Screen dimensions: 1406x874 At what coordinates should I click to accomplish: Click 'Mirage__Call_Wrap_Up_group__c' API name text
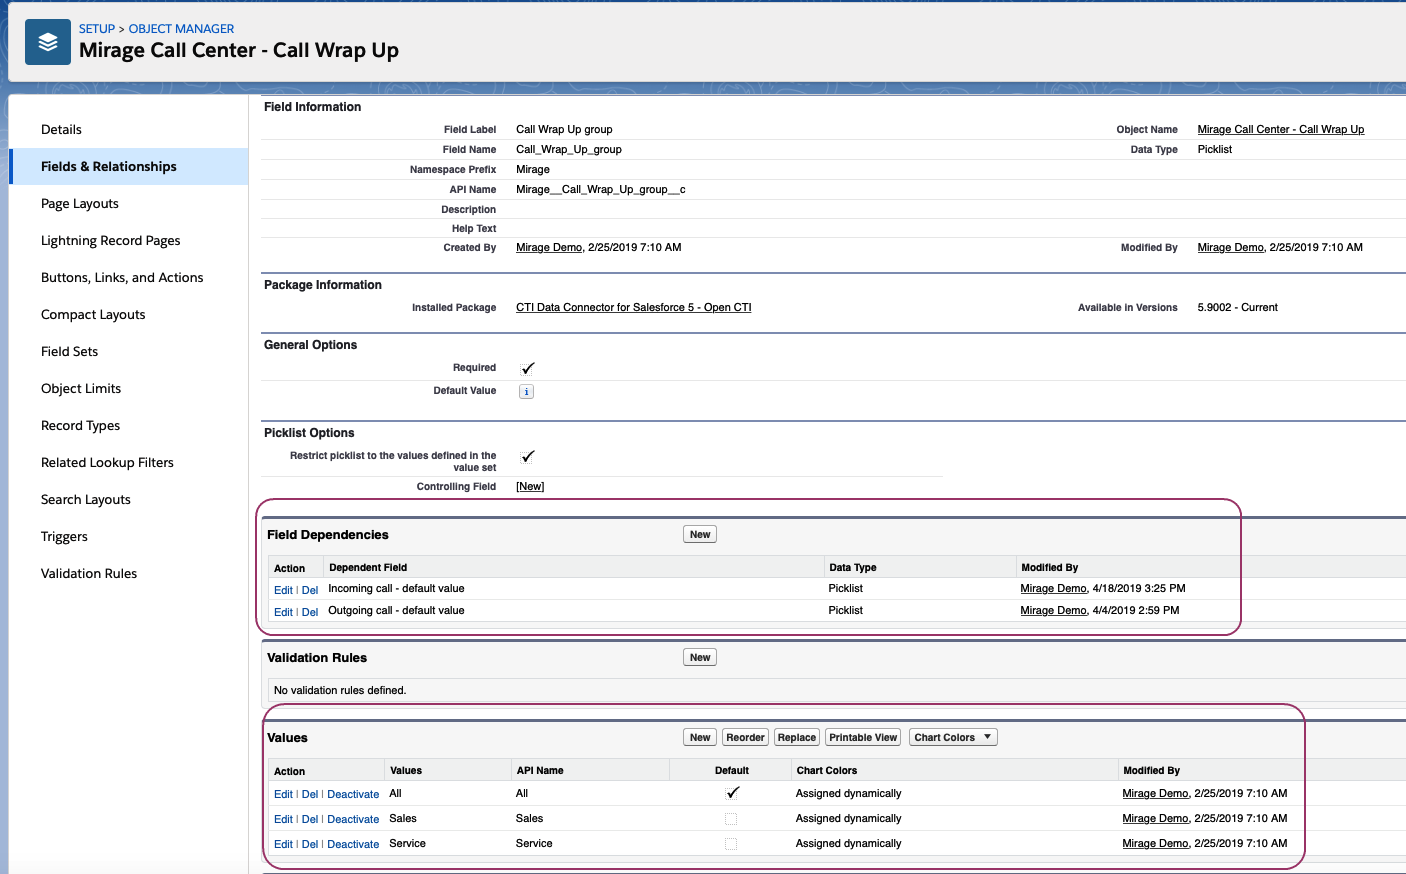pyautogui.click(x=601, y=190)
